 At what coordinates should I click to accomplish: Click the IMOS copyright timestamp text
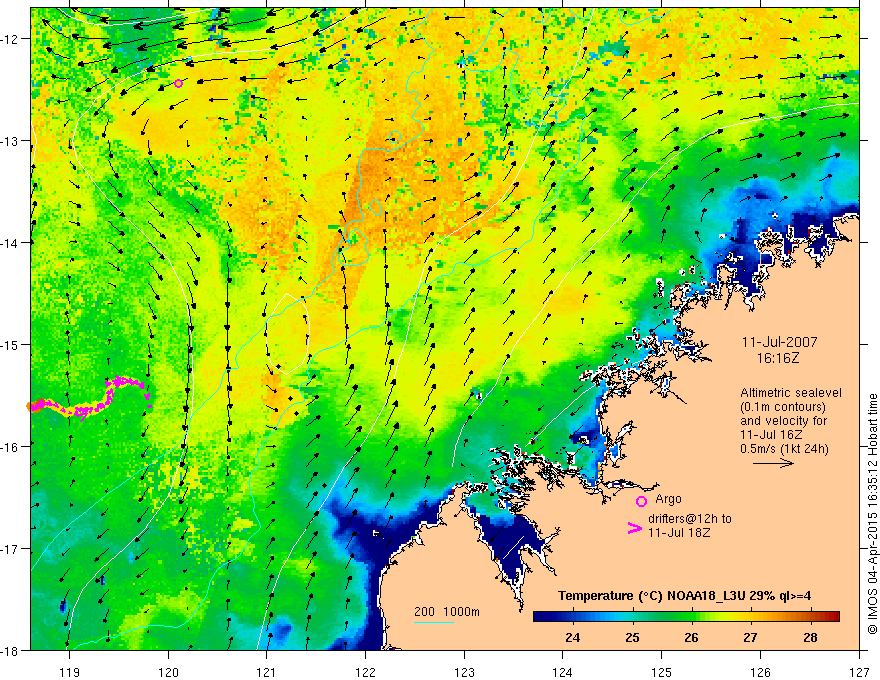click(x=872, y=513)
